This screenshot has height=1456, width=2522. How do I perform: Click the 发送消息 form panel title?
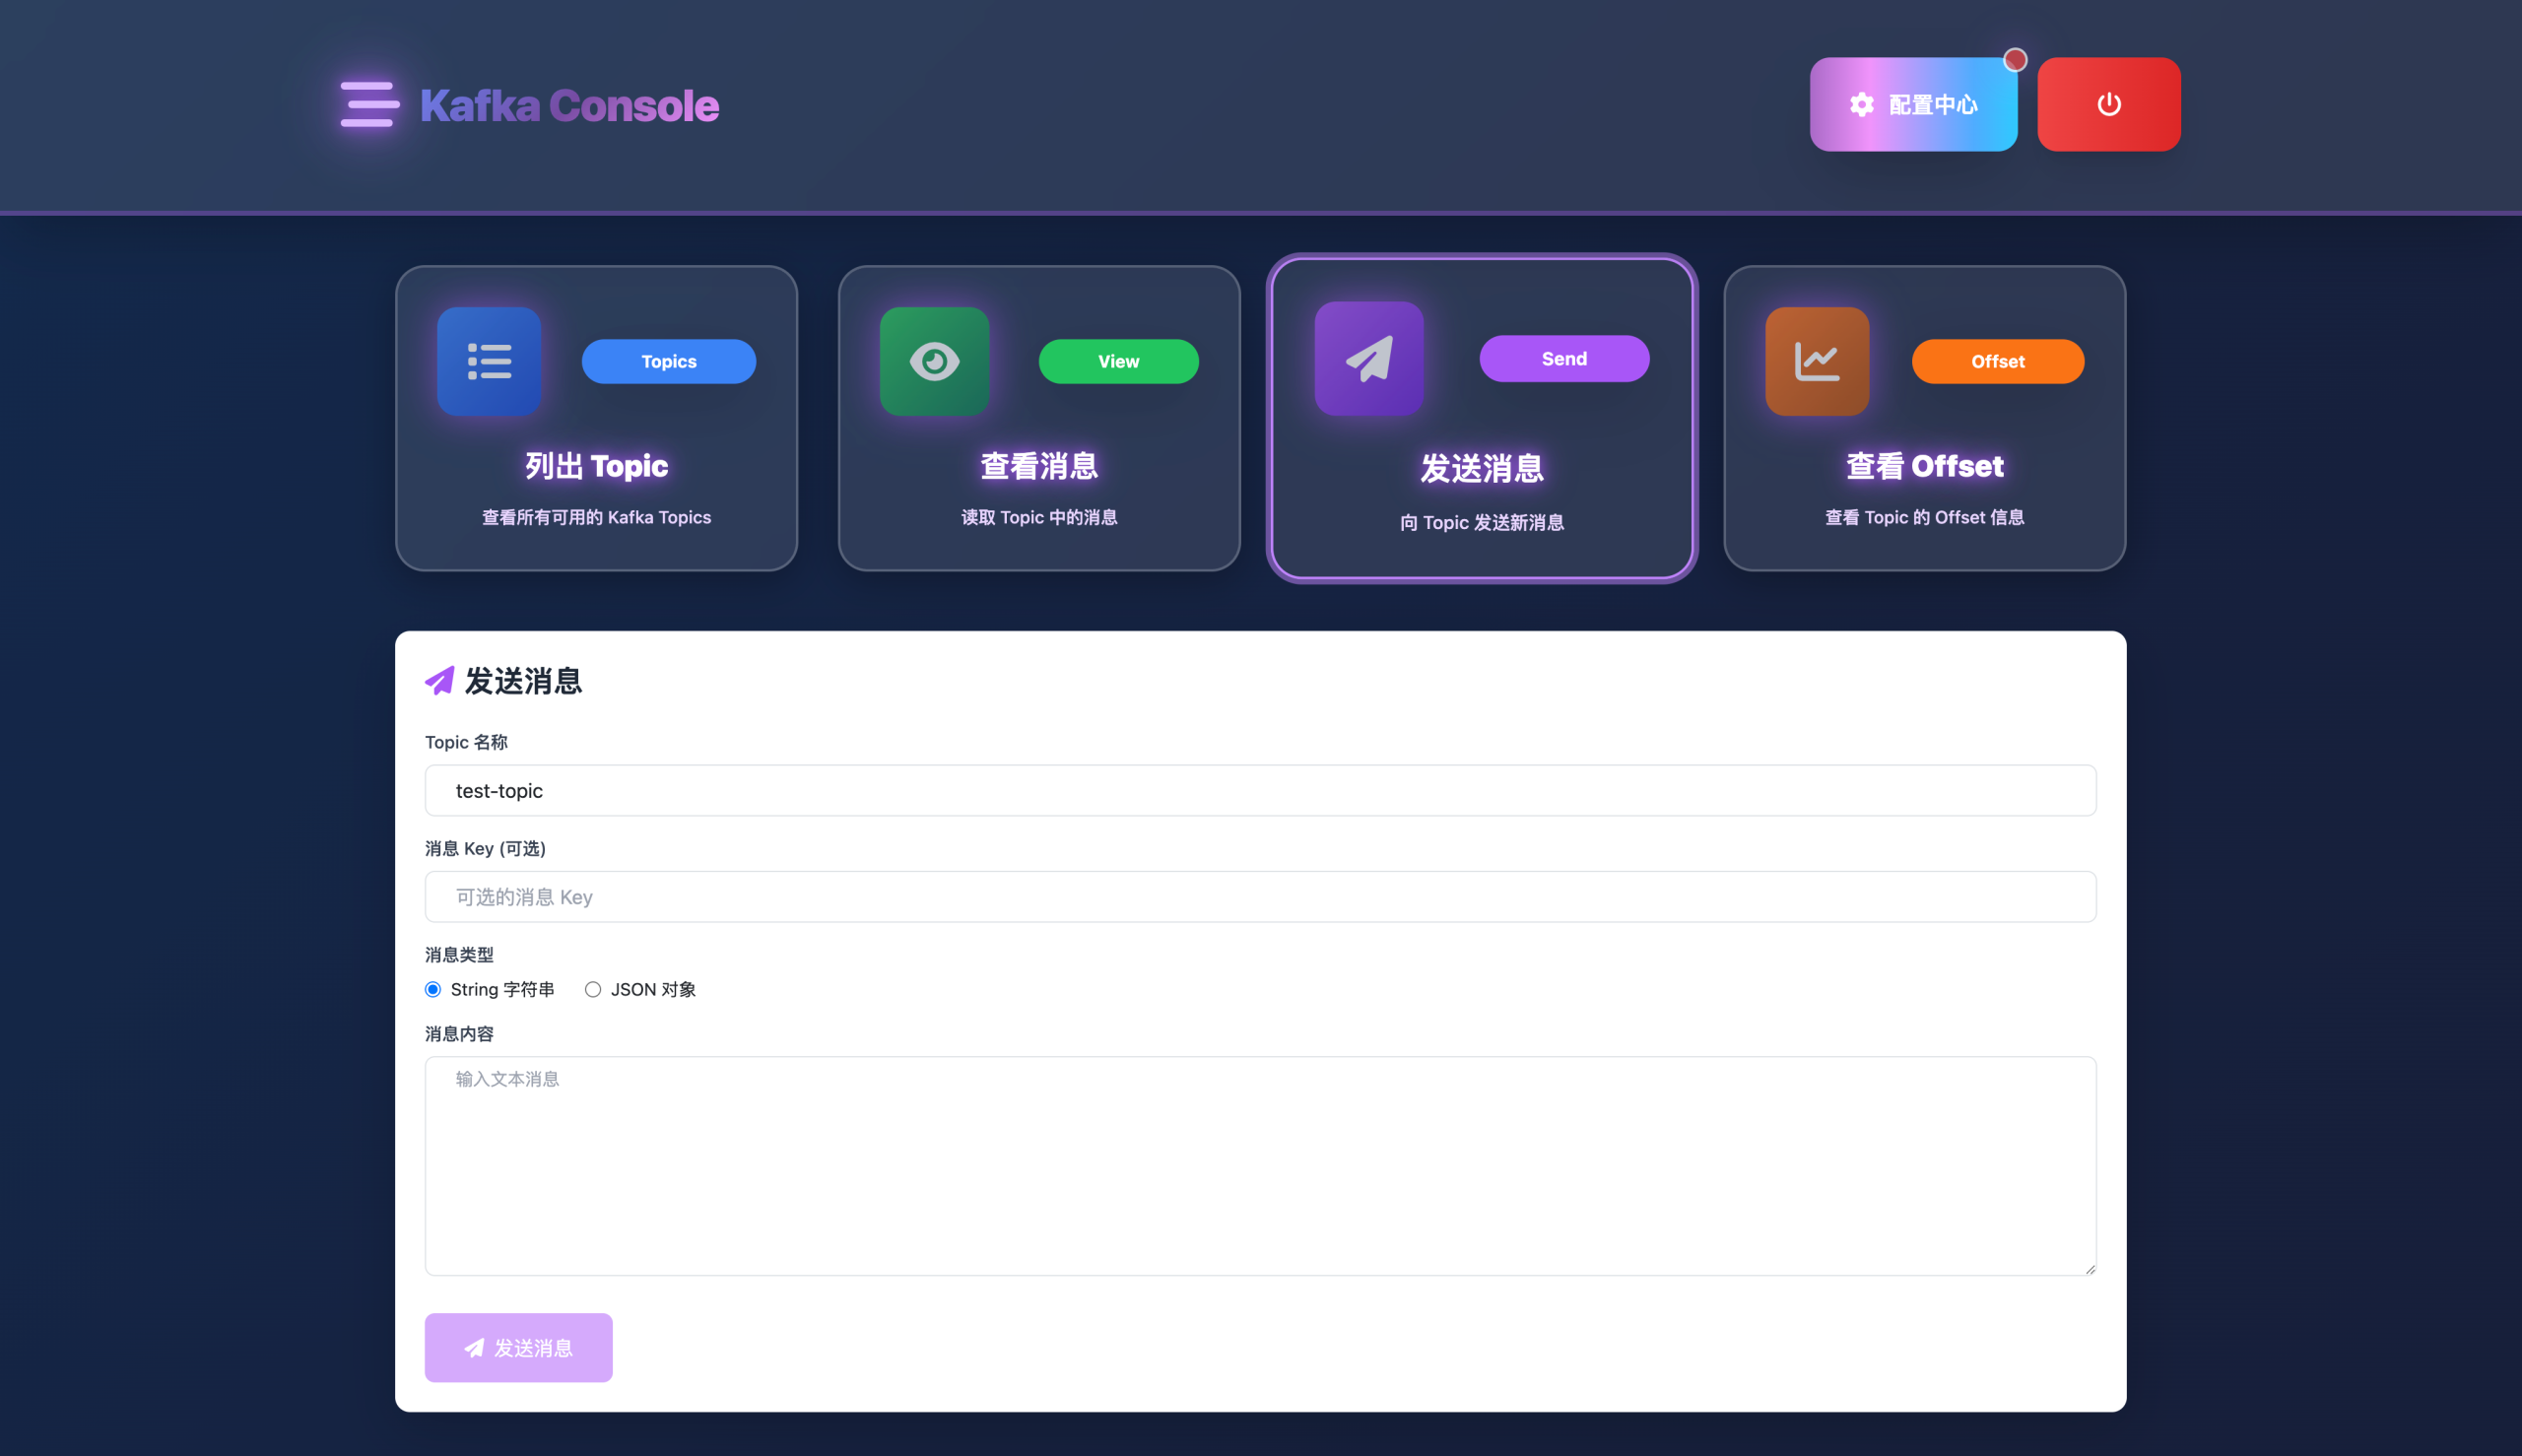click(523, 681)
